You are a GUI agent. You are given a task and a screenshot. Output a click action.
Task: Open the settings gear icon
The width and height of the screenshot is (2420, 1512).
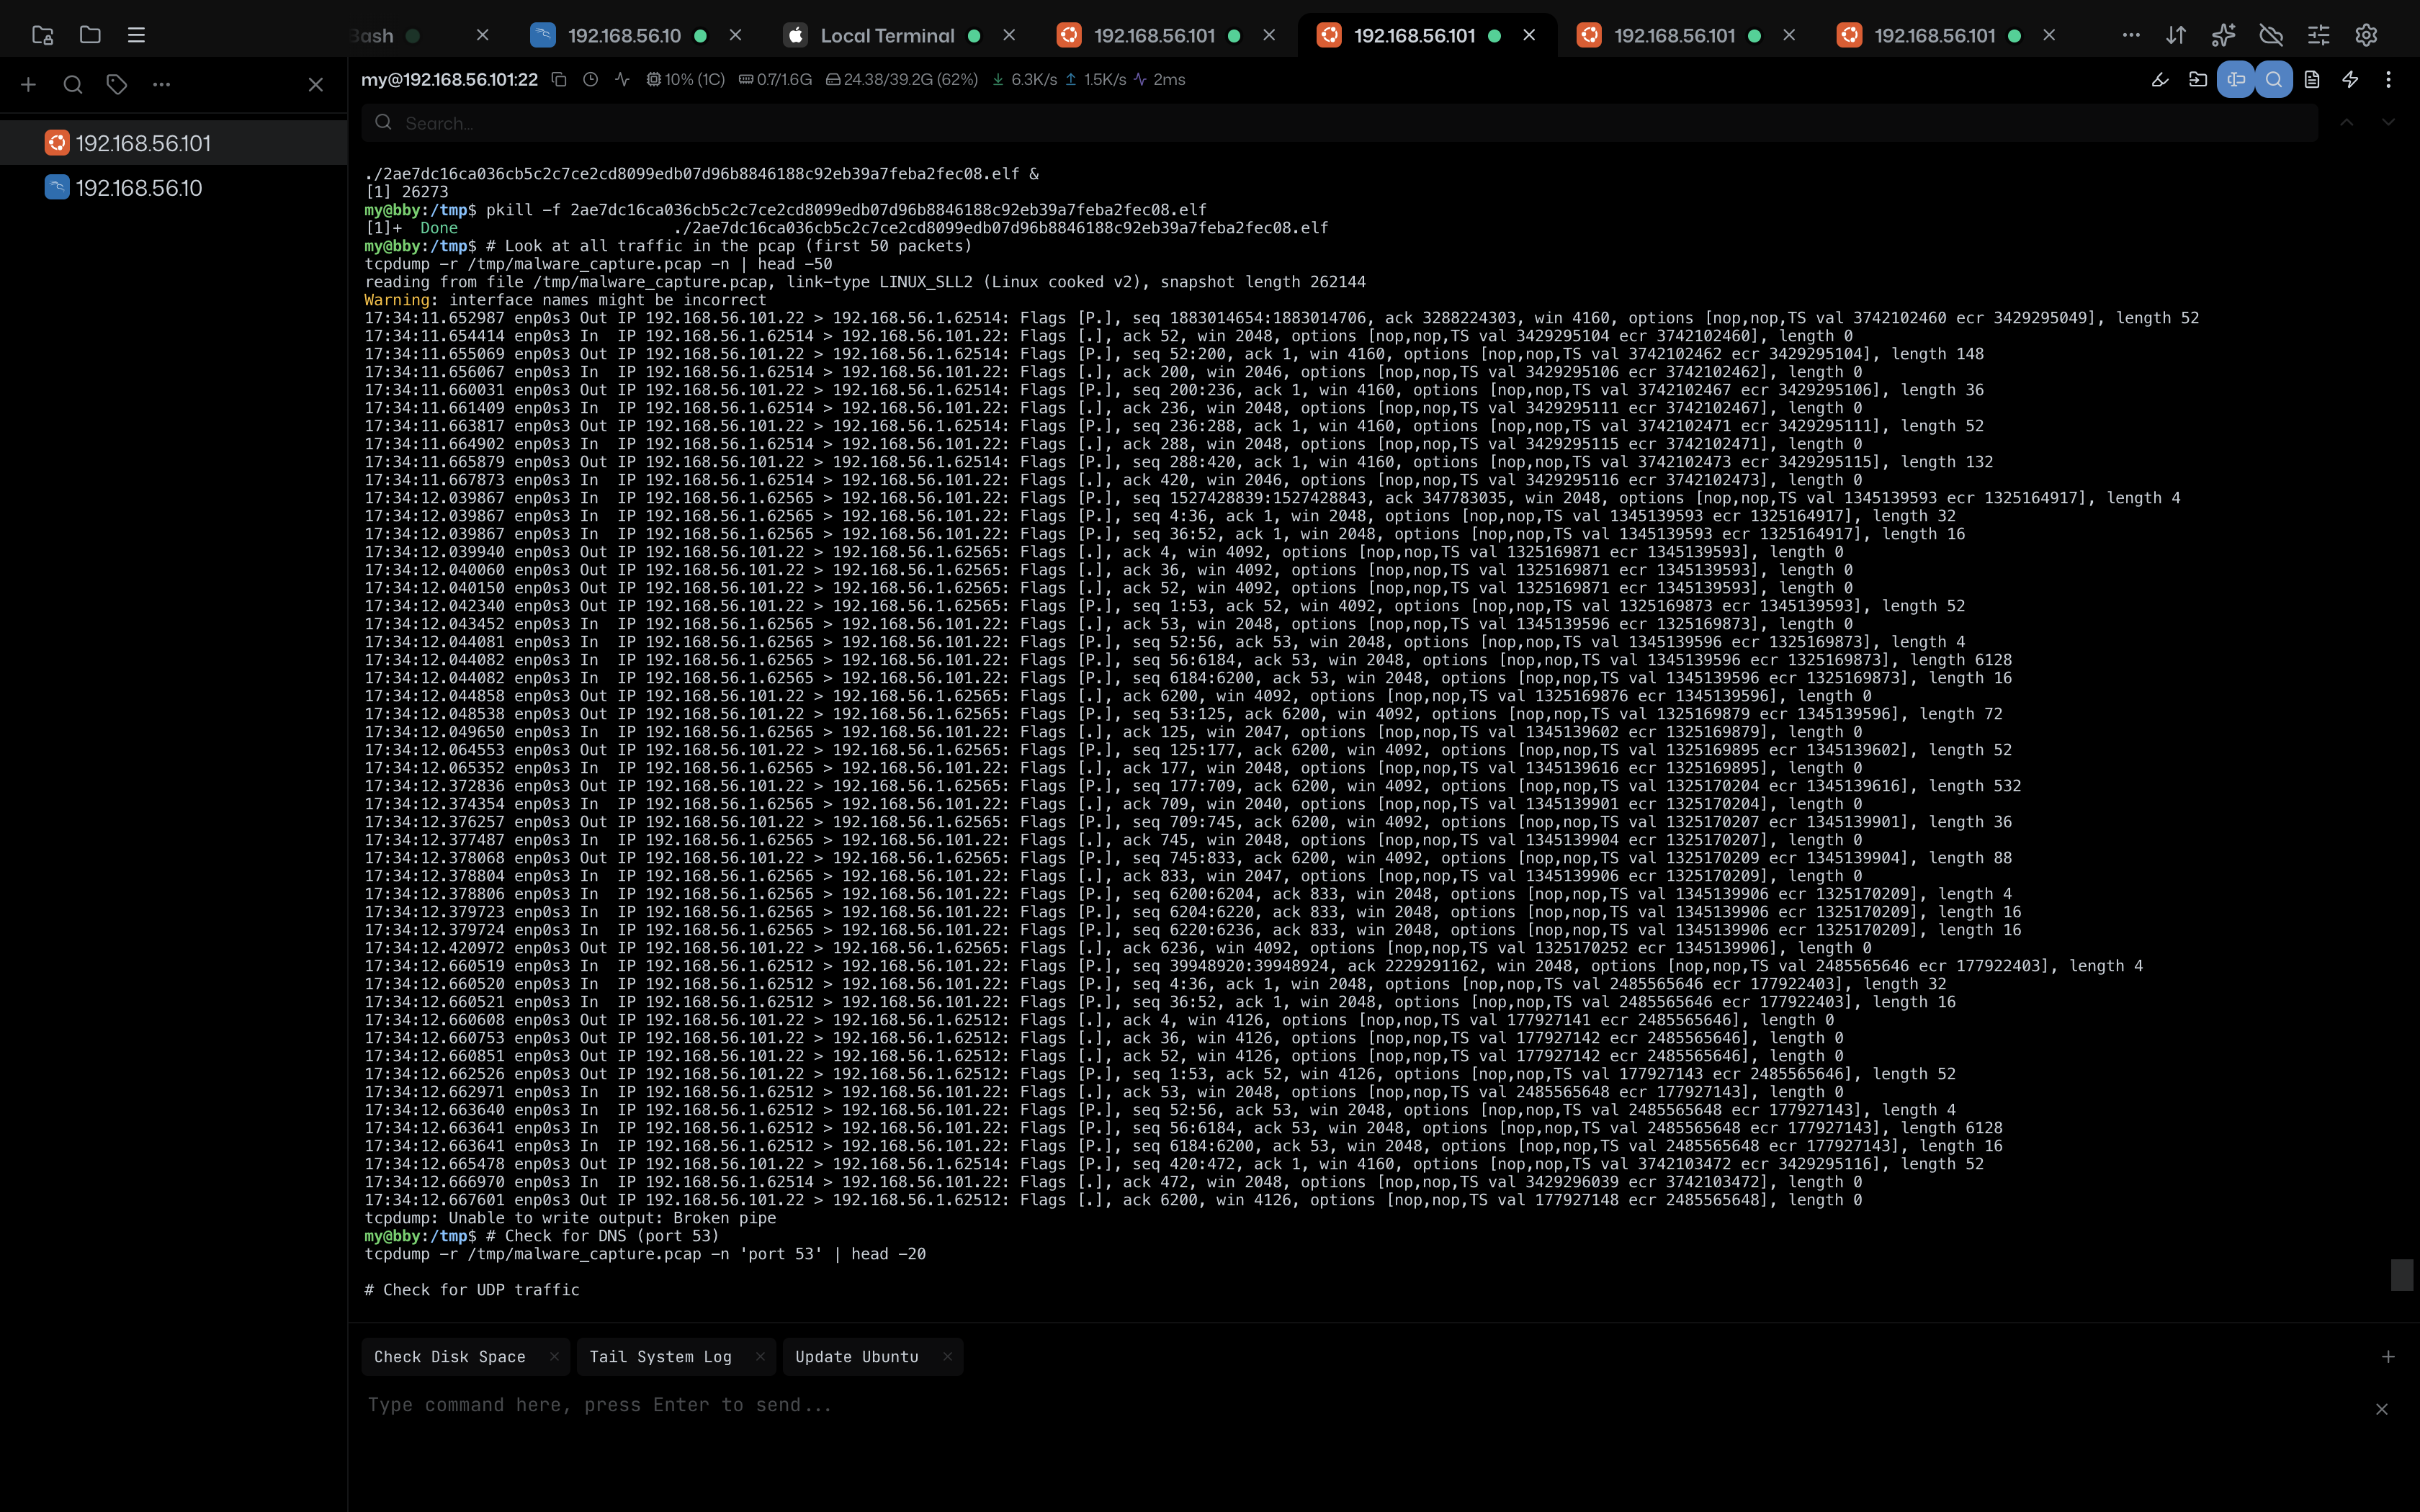[2366, 35]
